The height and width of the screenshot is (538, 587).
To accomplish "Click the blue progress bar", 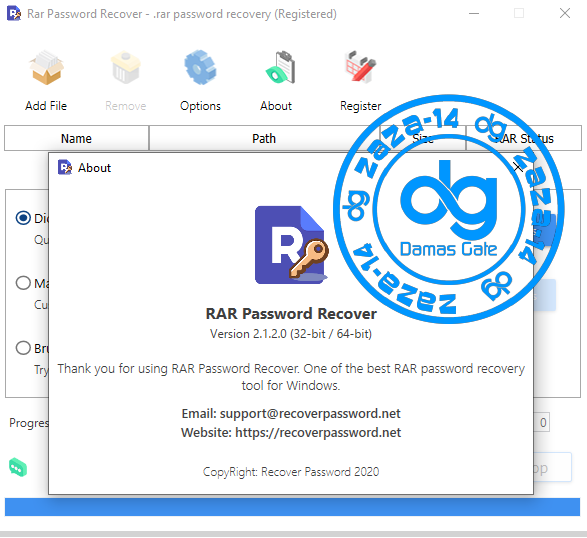I will [x=292, y=507].
